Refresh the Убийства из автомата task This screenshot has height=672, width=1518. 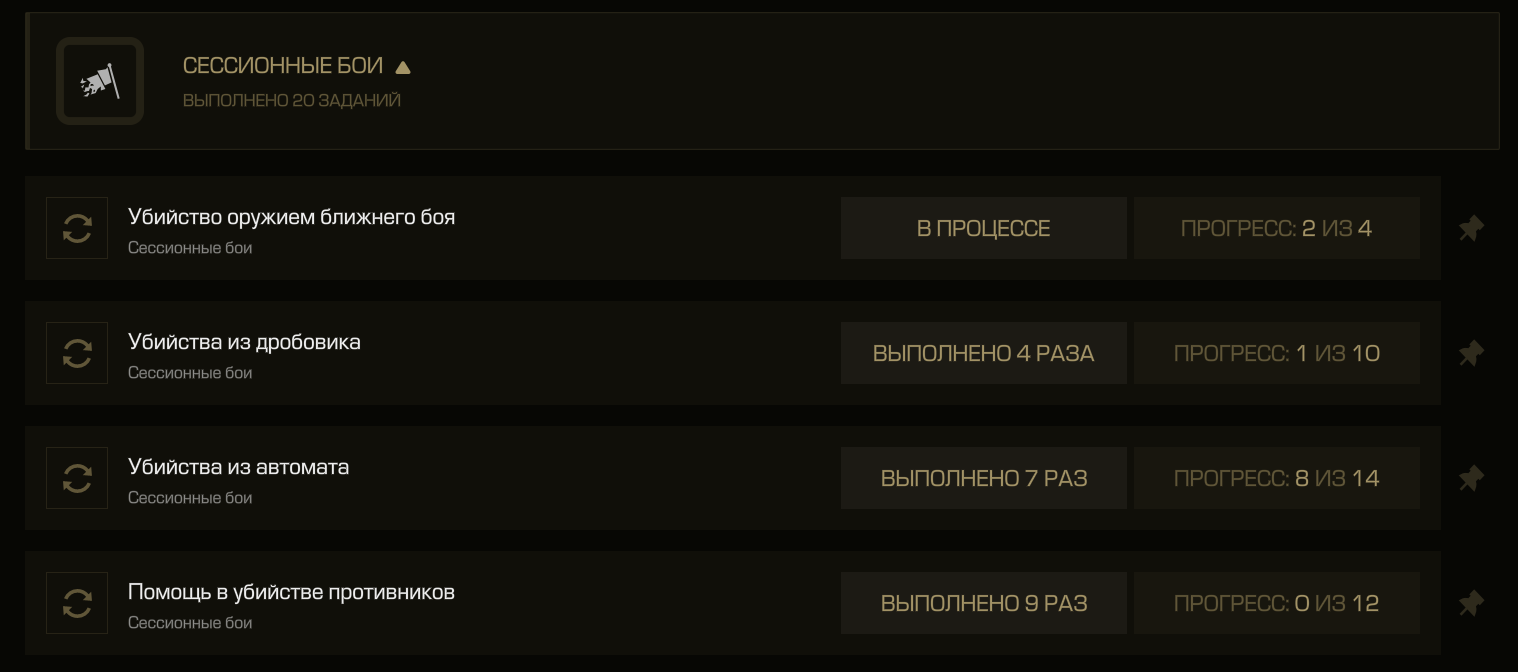point(77,478)
